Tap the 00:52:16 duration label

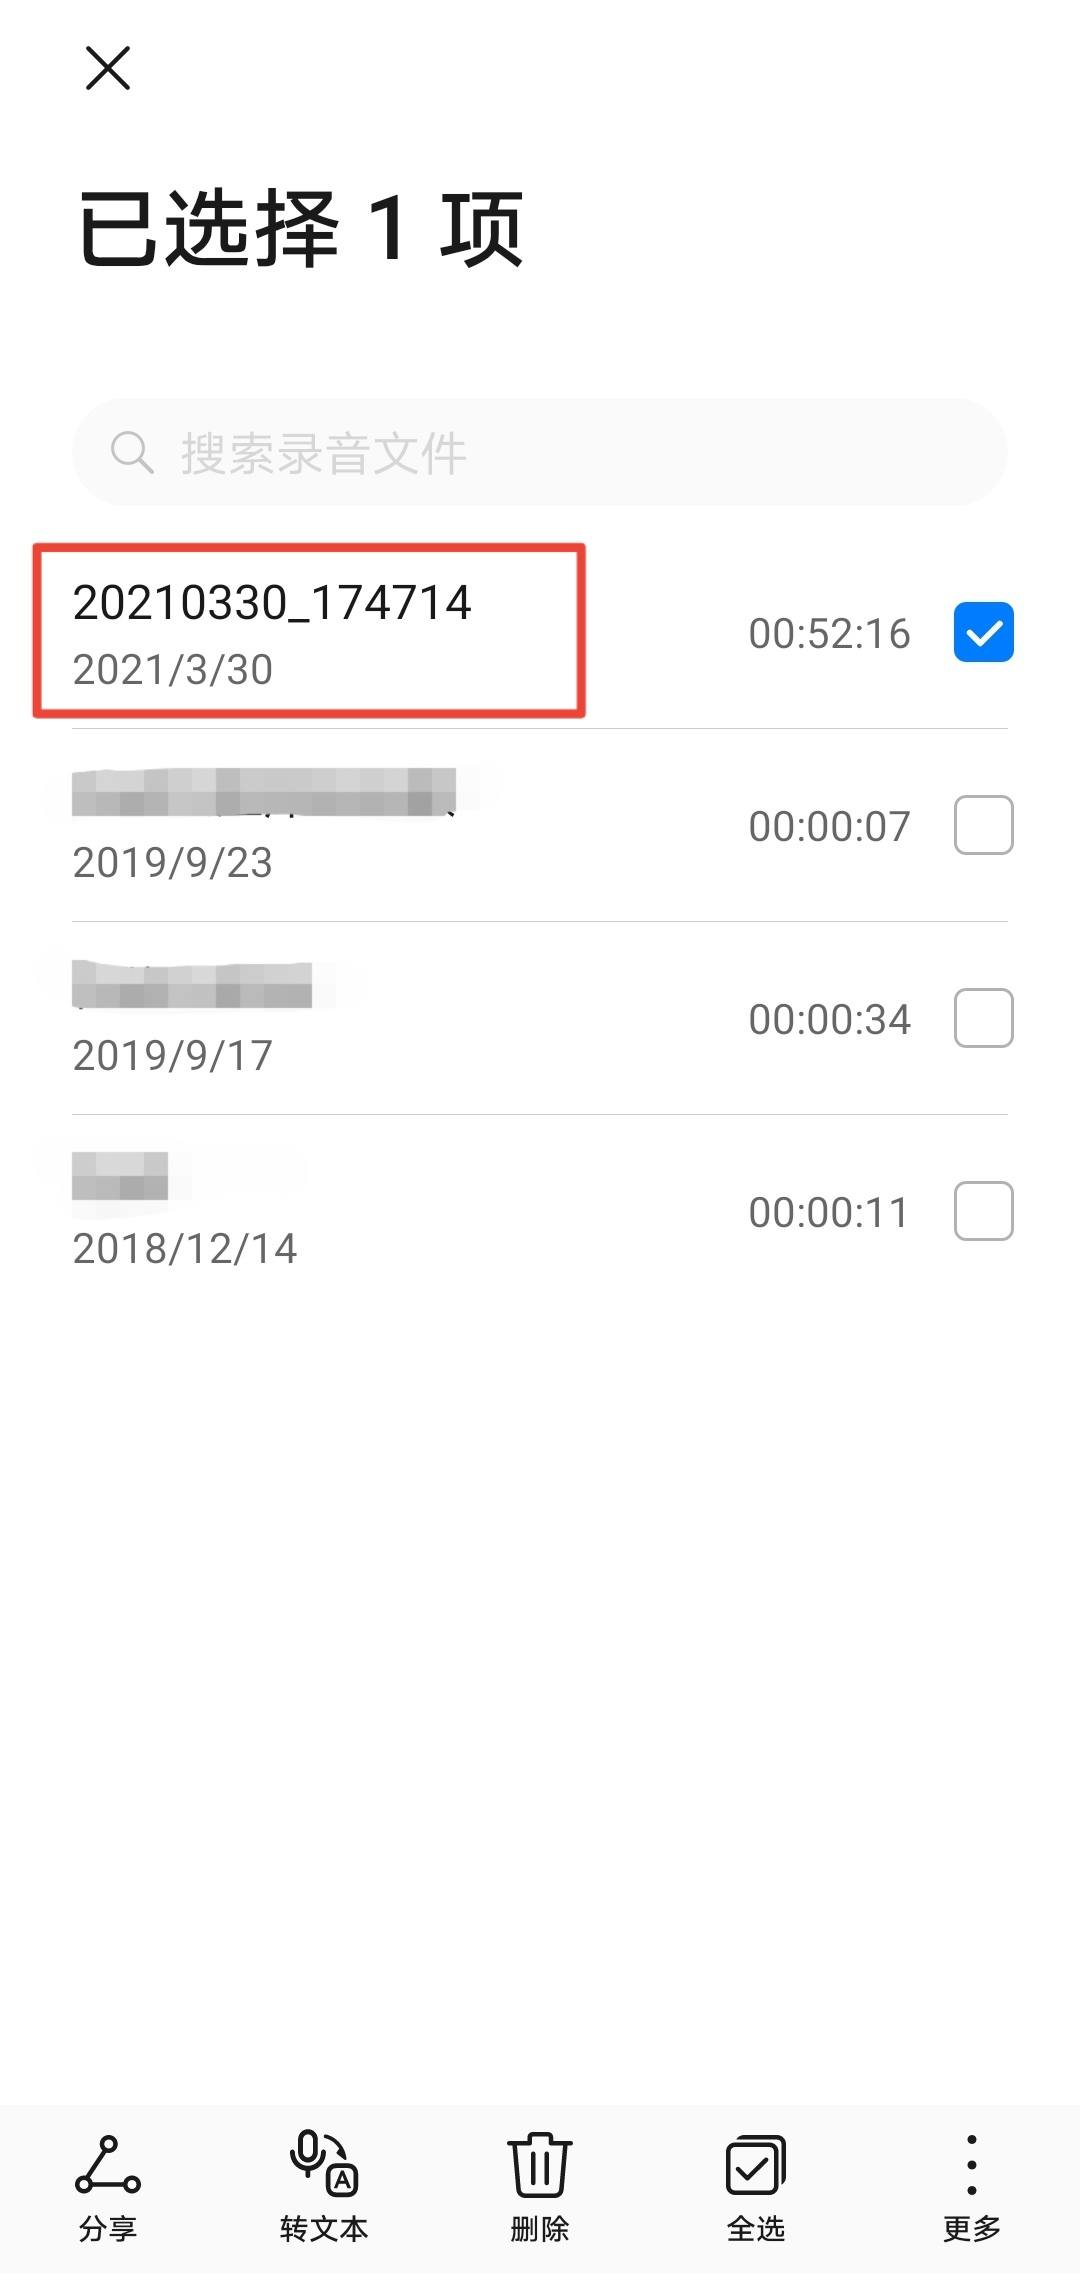[x=829, y=633]
